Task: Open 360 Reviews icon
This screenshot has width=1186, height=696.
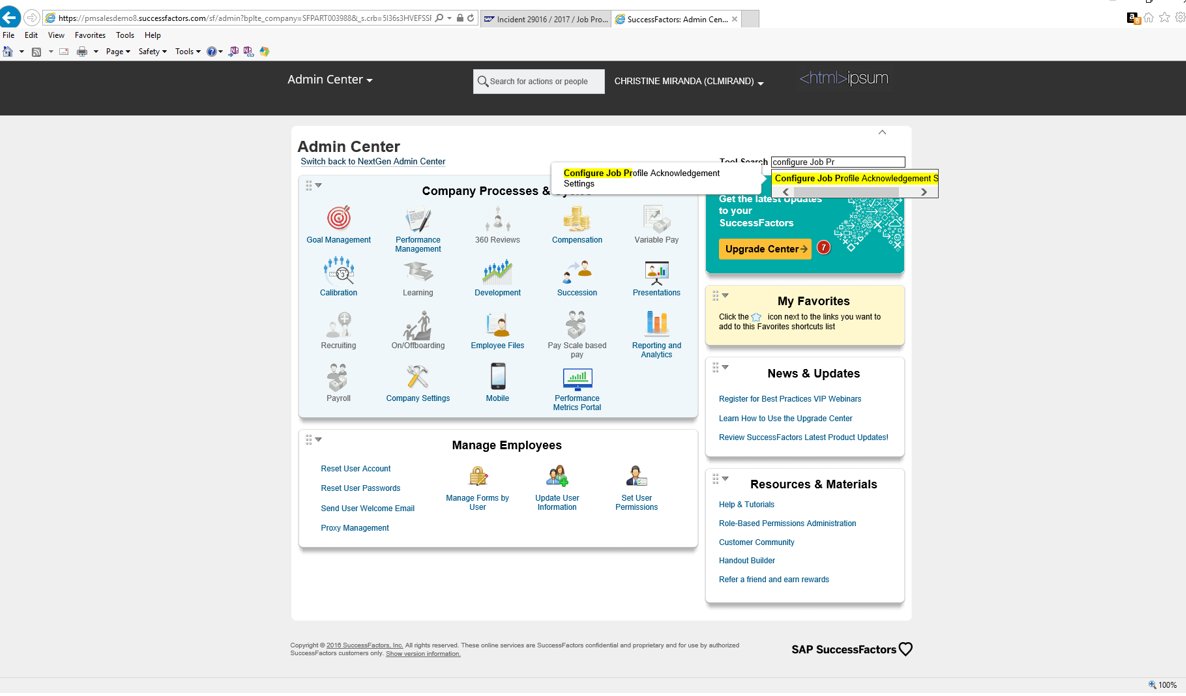Action: pyautogui.click(x=497, y=219)
